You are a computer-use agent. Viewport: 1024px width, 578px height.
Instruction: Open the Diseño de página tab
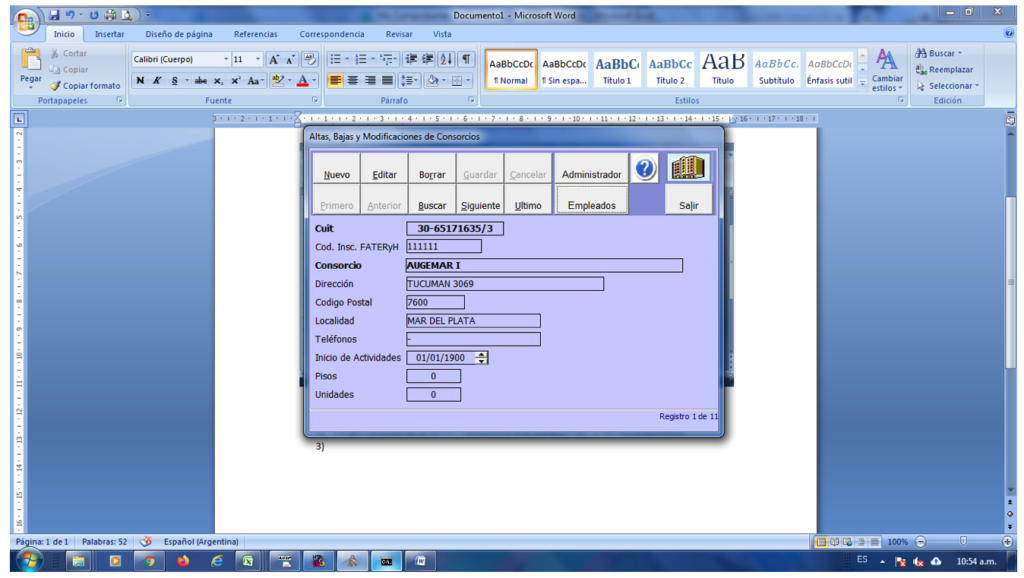tap(179, 34)
